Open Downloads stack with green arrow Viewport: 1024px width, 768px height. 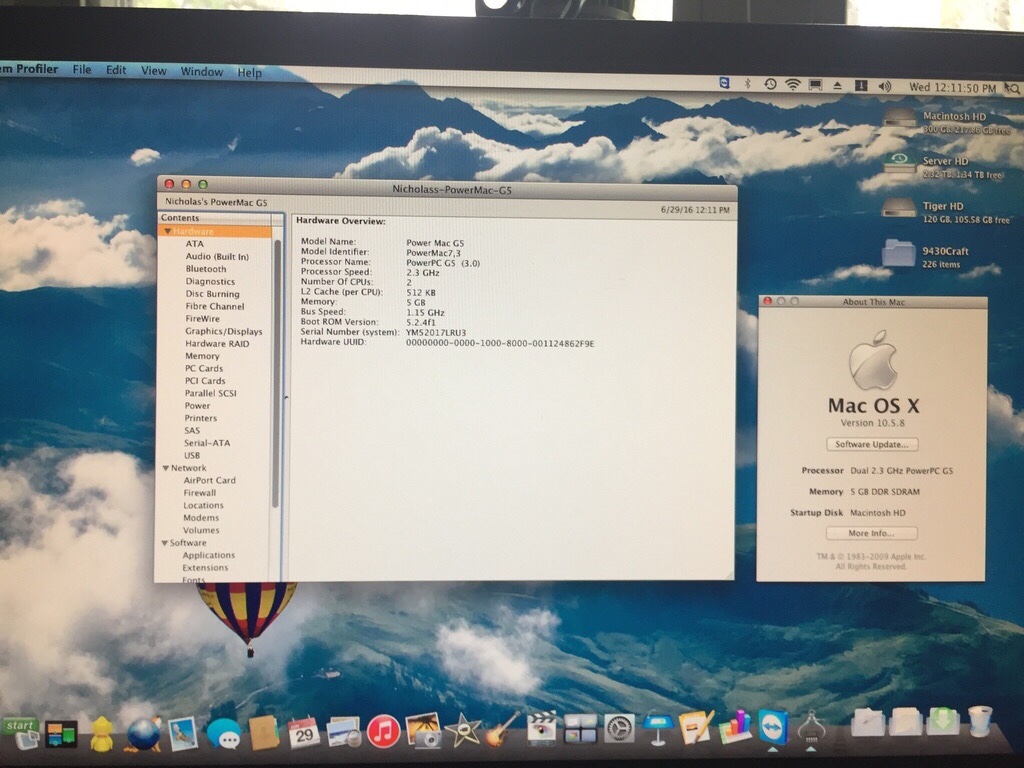pyautogui.click(x=944, y=720)
